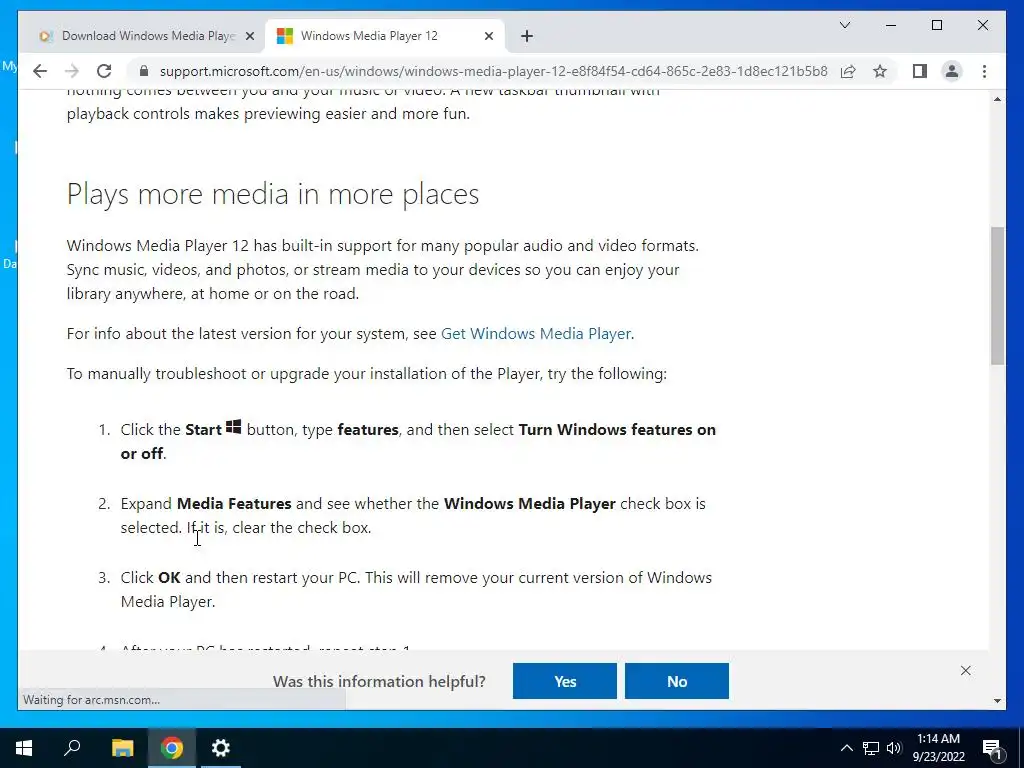Answer No to helpful feedback
Screen dimensions: 1024x768
[x=677, y=681]
